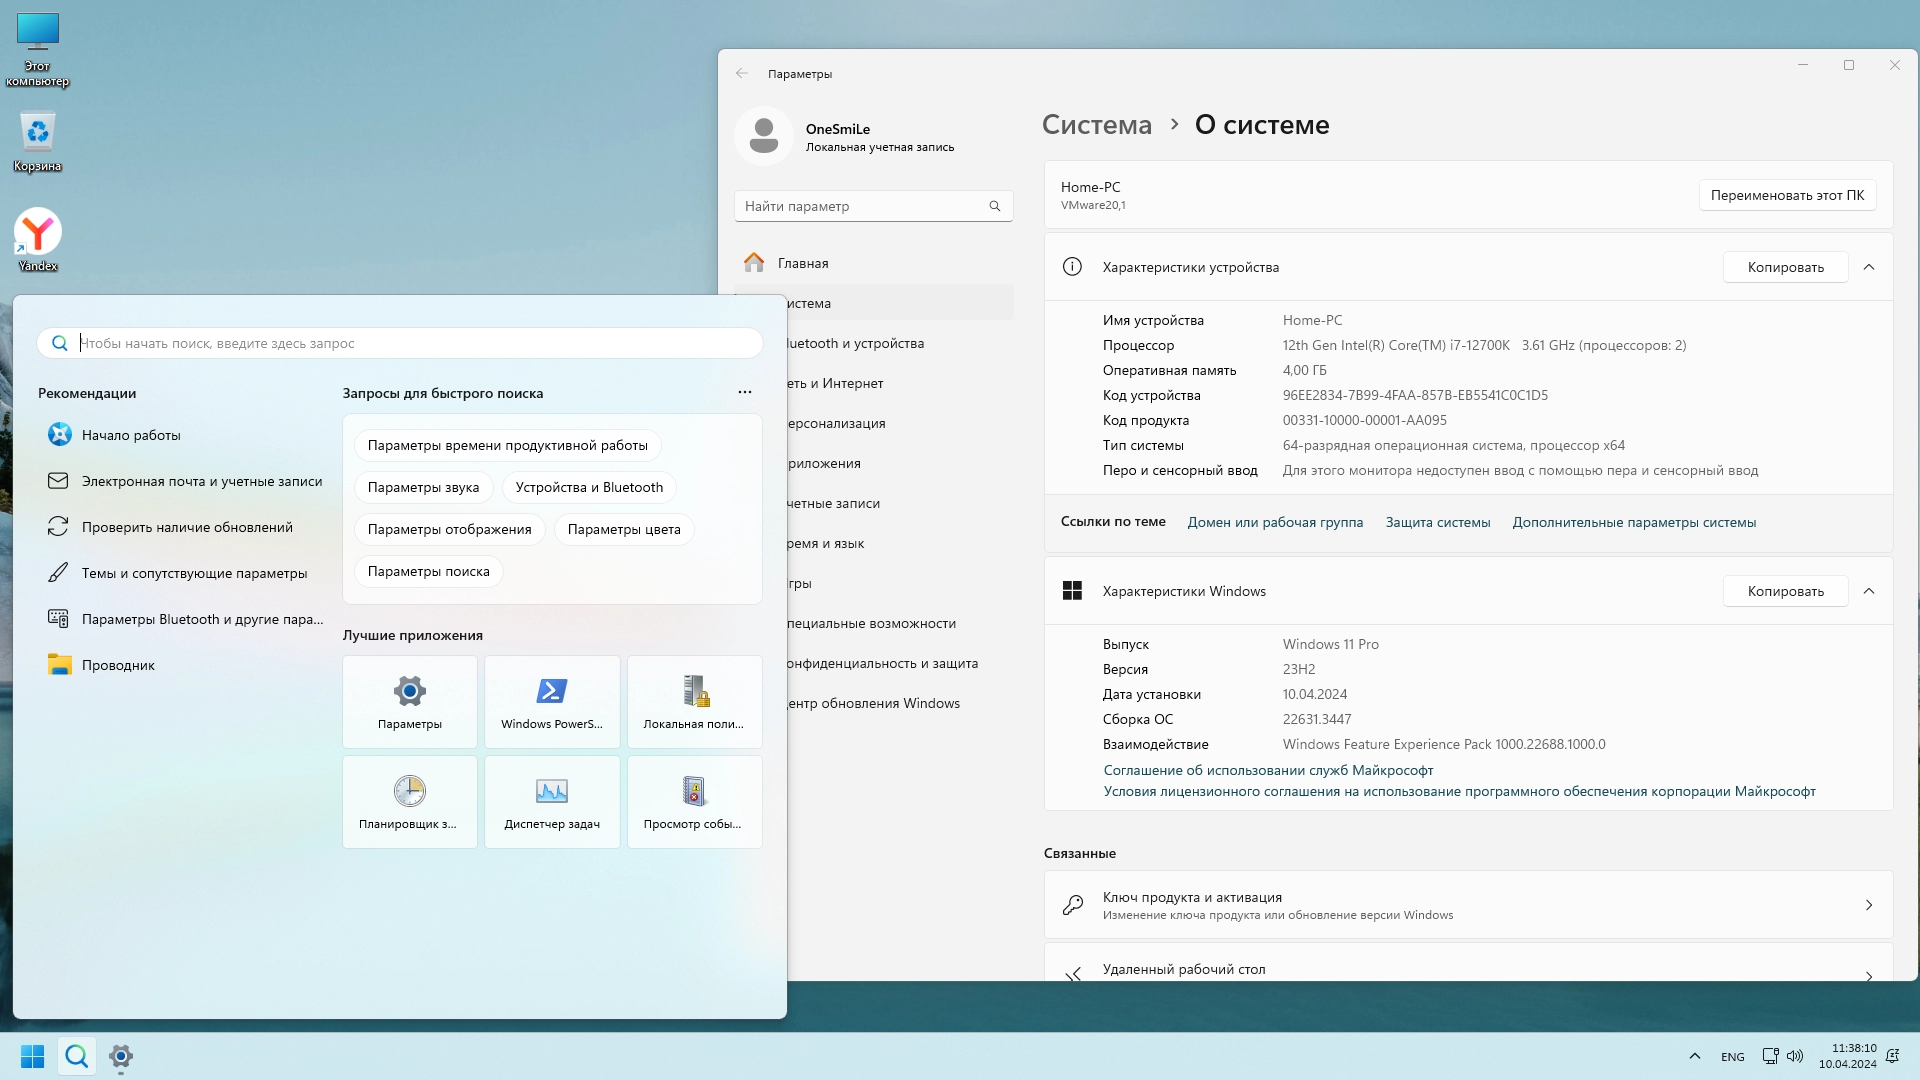Click the Переименовать этот ПК button
1920x1080 pixels.
(1787, 195)
